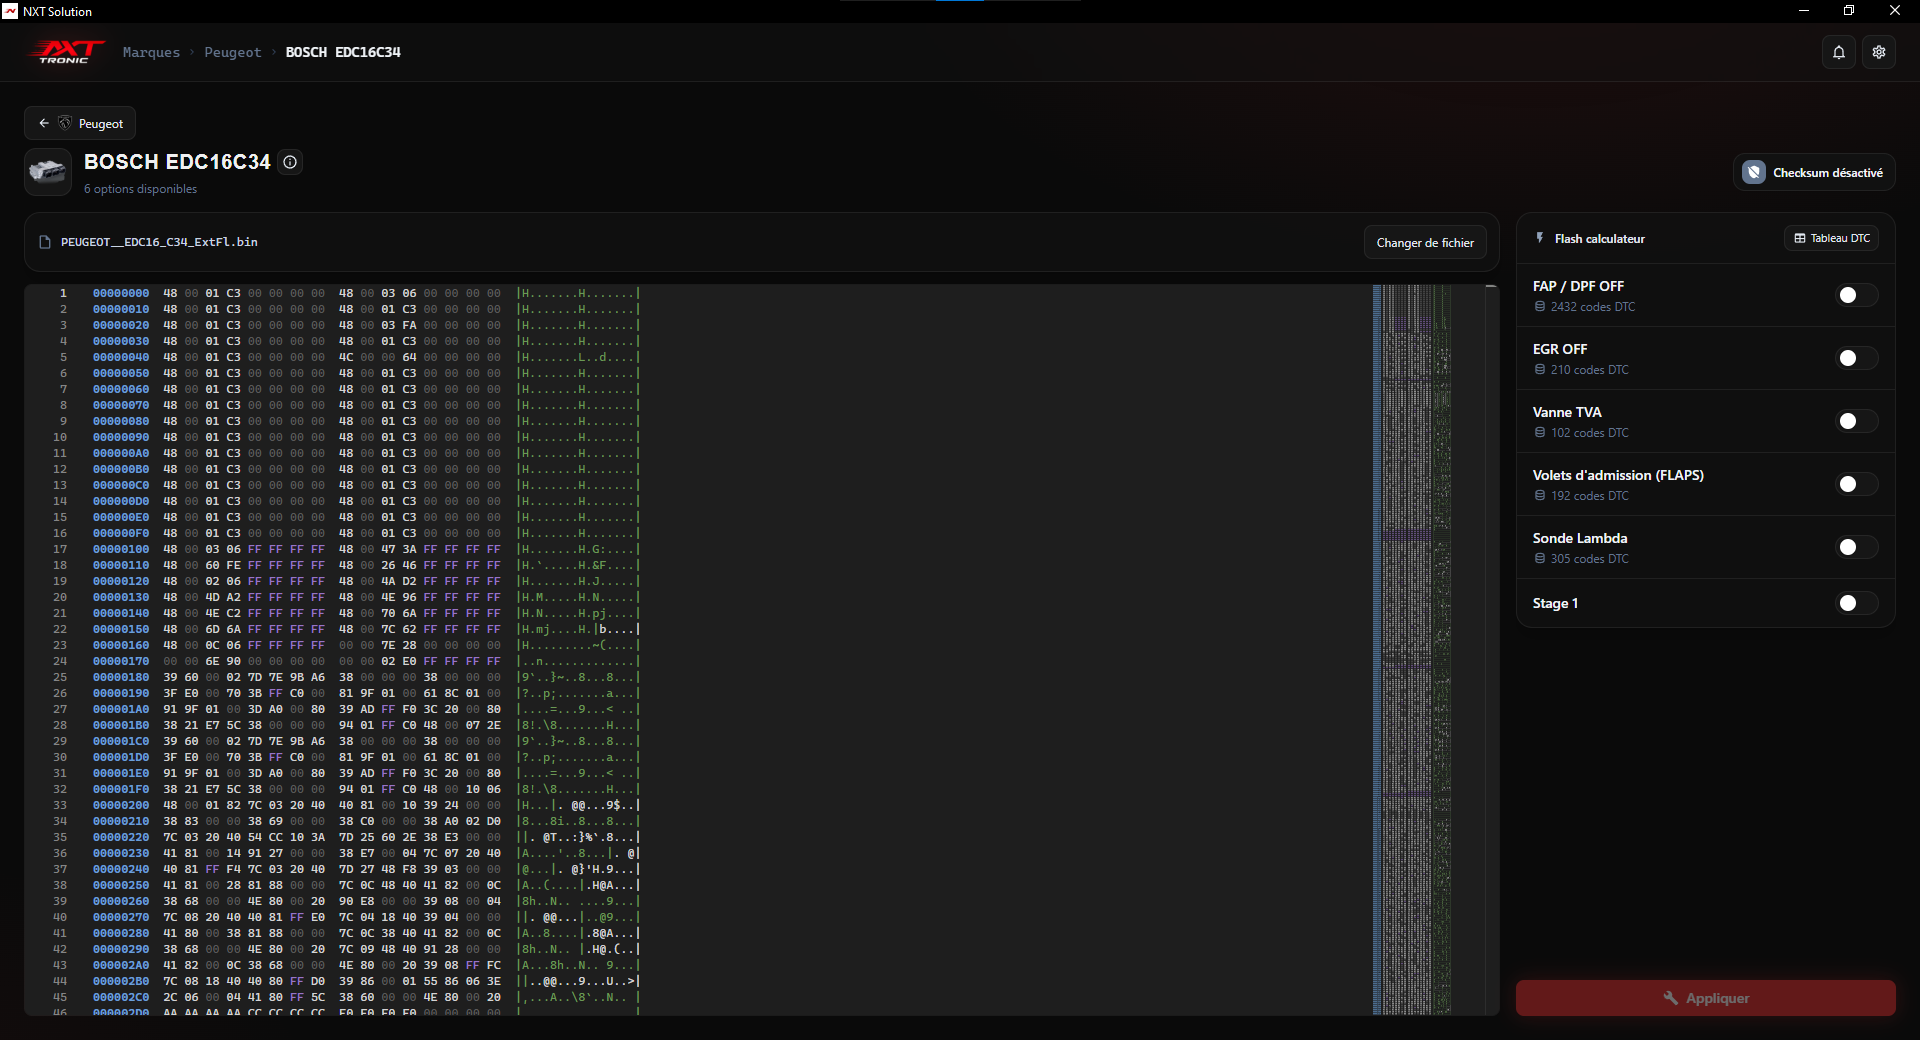Image resolution: width=1920 pixels, height=1040 pixels.
Task: Minimize the NXT Solution window
Action: point(1804,11)
